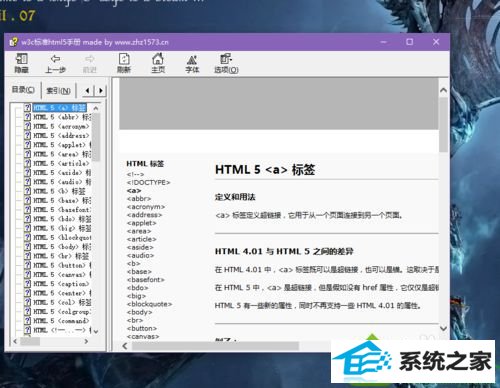Select tree item HTML 5 <colgroup>

pos(62,312)
